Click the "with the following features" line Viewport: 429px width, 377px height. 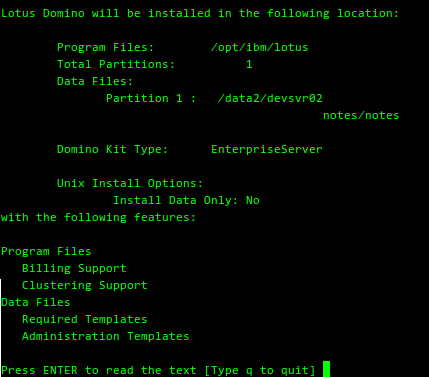coord(98,217)
